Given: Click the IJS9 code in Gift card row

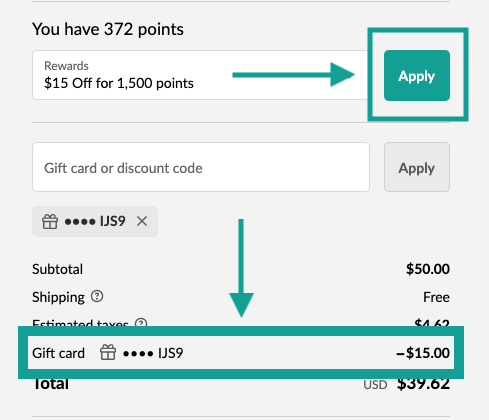Looking at the screenshot, I should tap(170, 353).
